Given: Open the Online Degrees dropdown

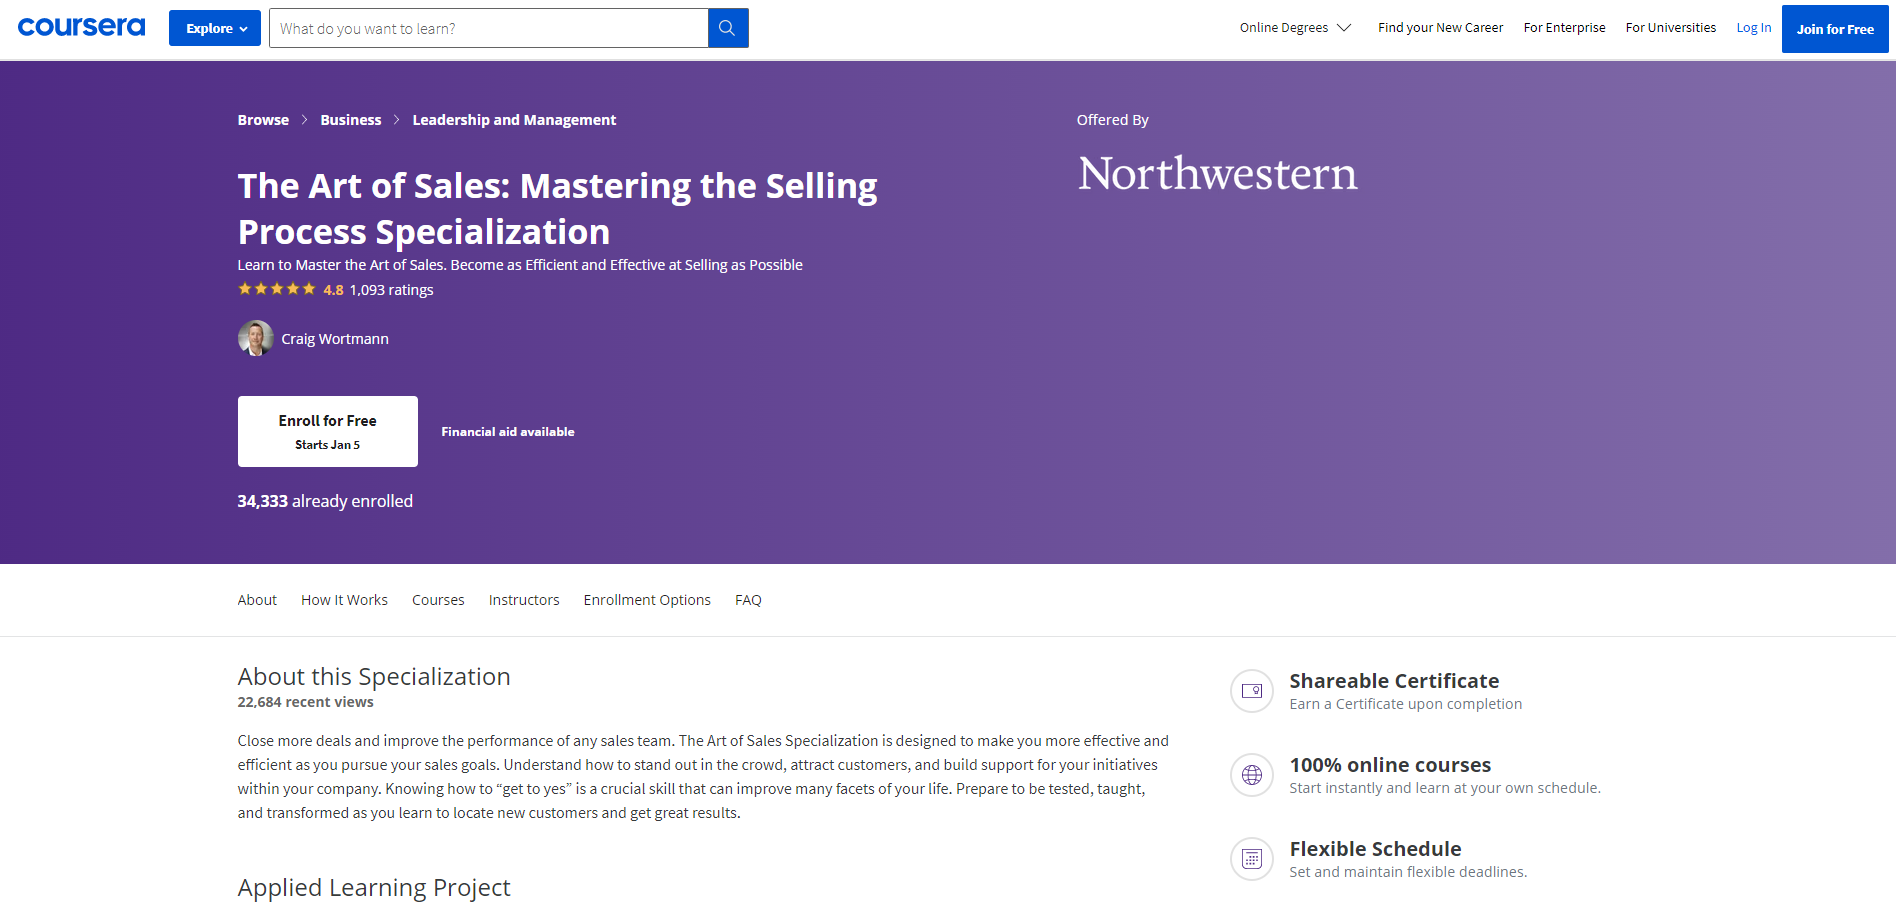Looking at the screenshot, I should (x=1294, y=28).
